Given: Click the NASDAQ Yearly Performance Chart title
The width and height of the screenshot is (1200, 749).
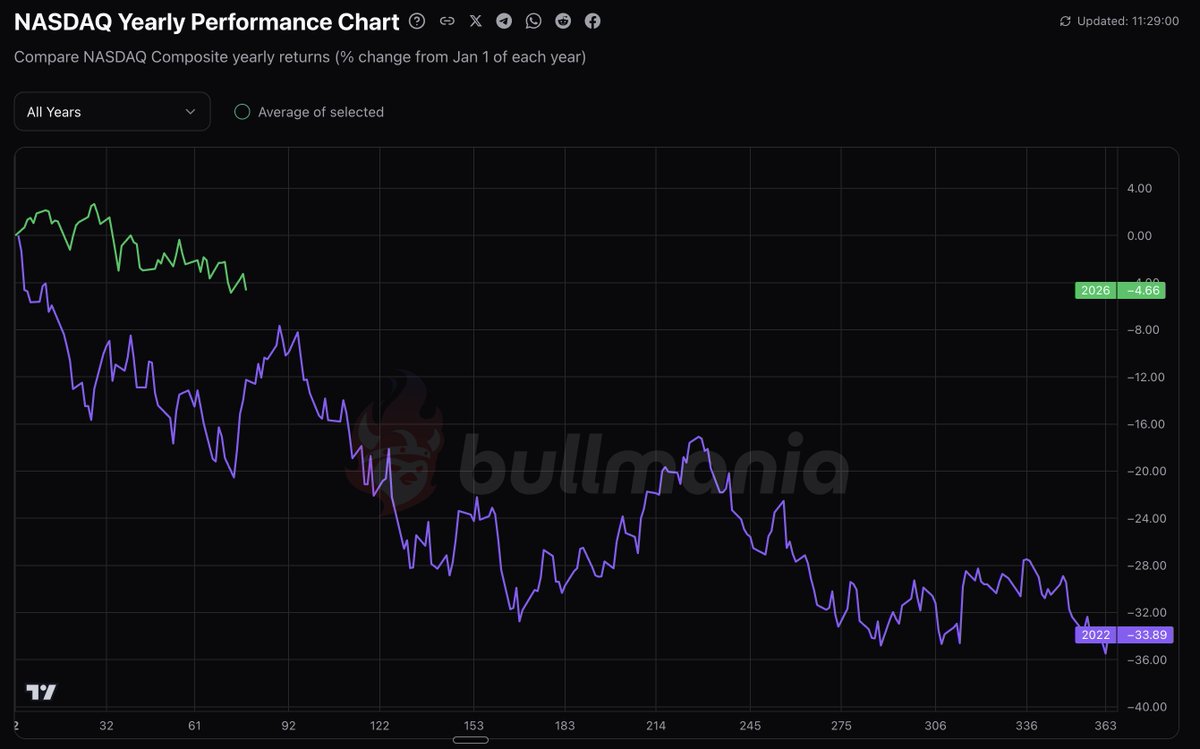Looking at the screenshot, I should (207, 22).
